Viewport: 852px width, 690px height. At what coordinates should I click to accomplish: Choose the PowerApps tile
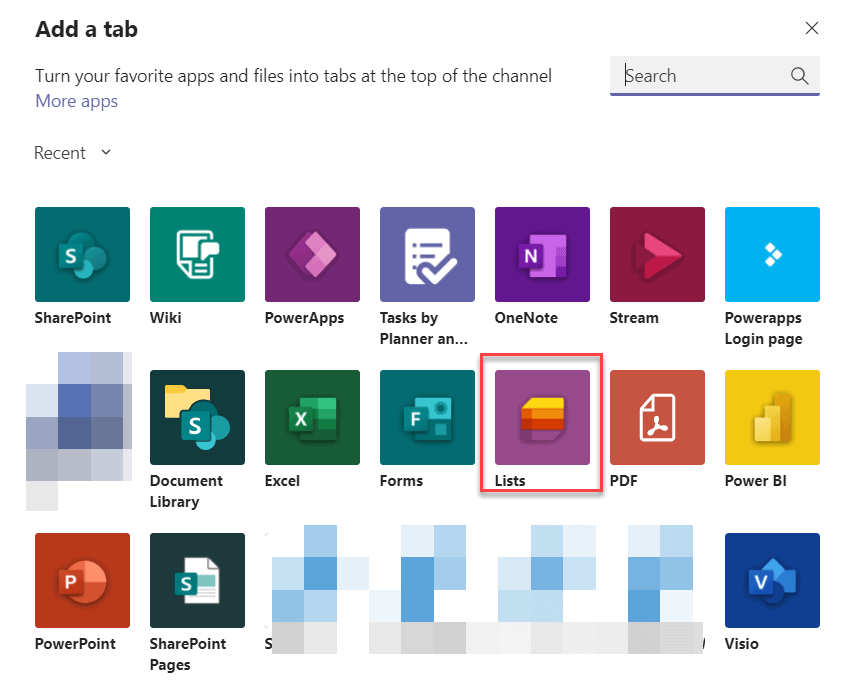coord(312,254)
